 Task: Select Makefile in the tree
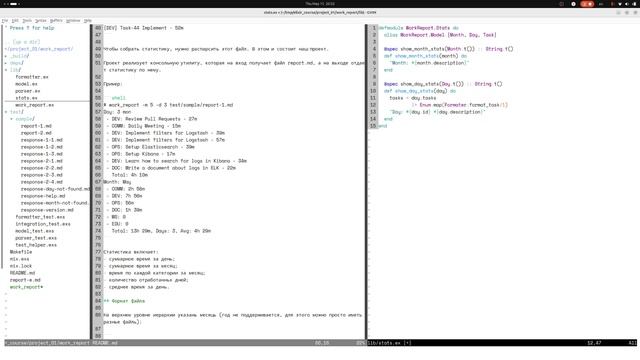pyautogui.click(x=21, y=252)
